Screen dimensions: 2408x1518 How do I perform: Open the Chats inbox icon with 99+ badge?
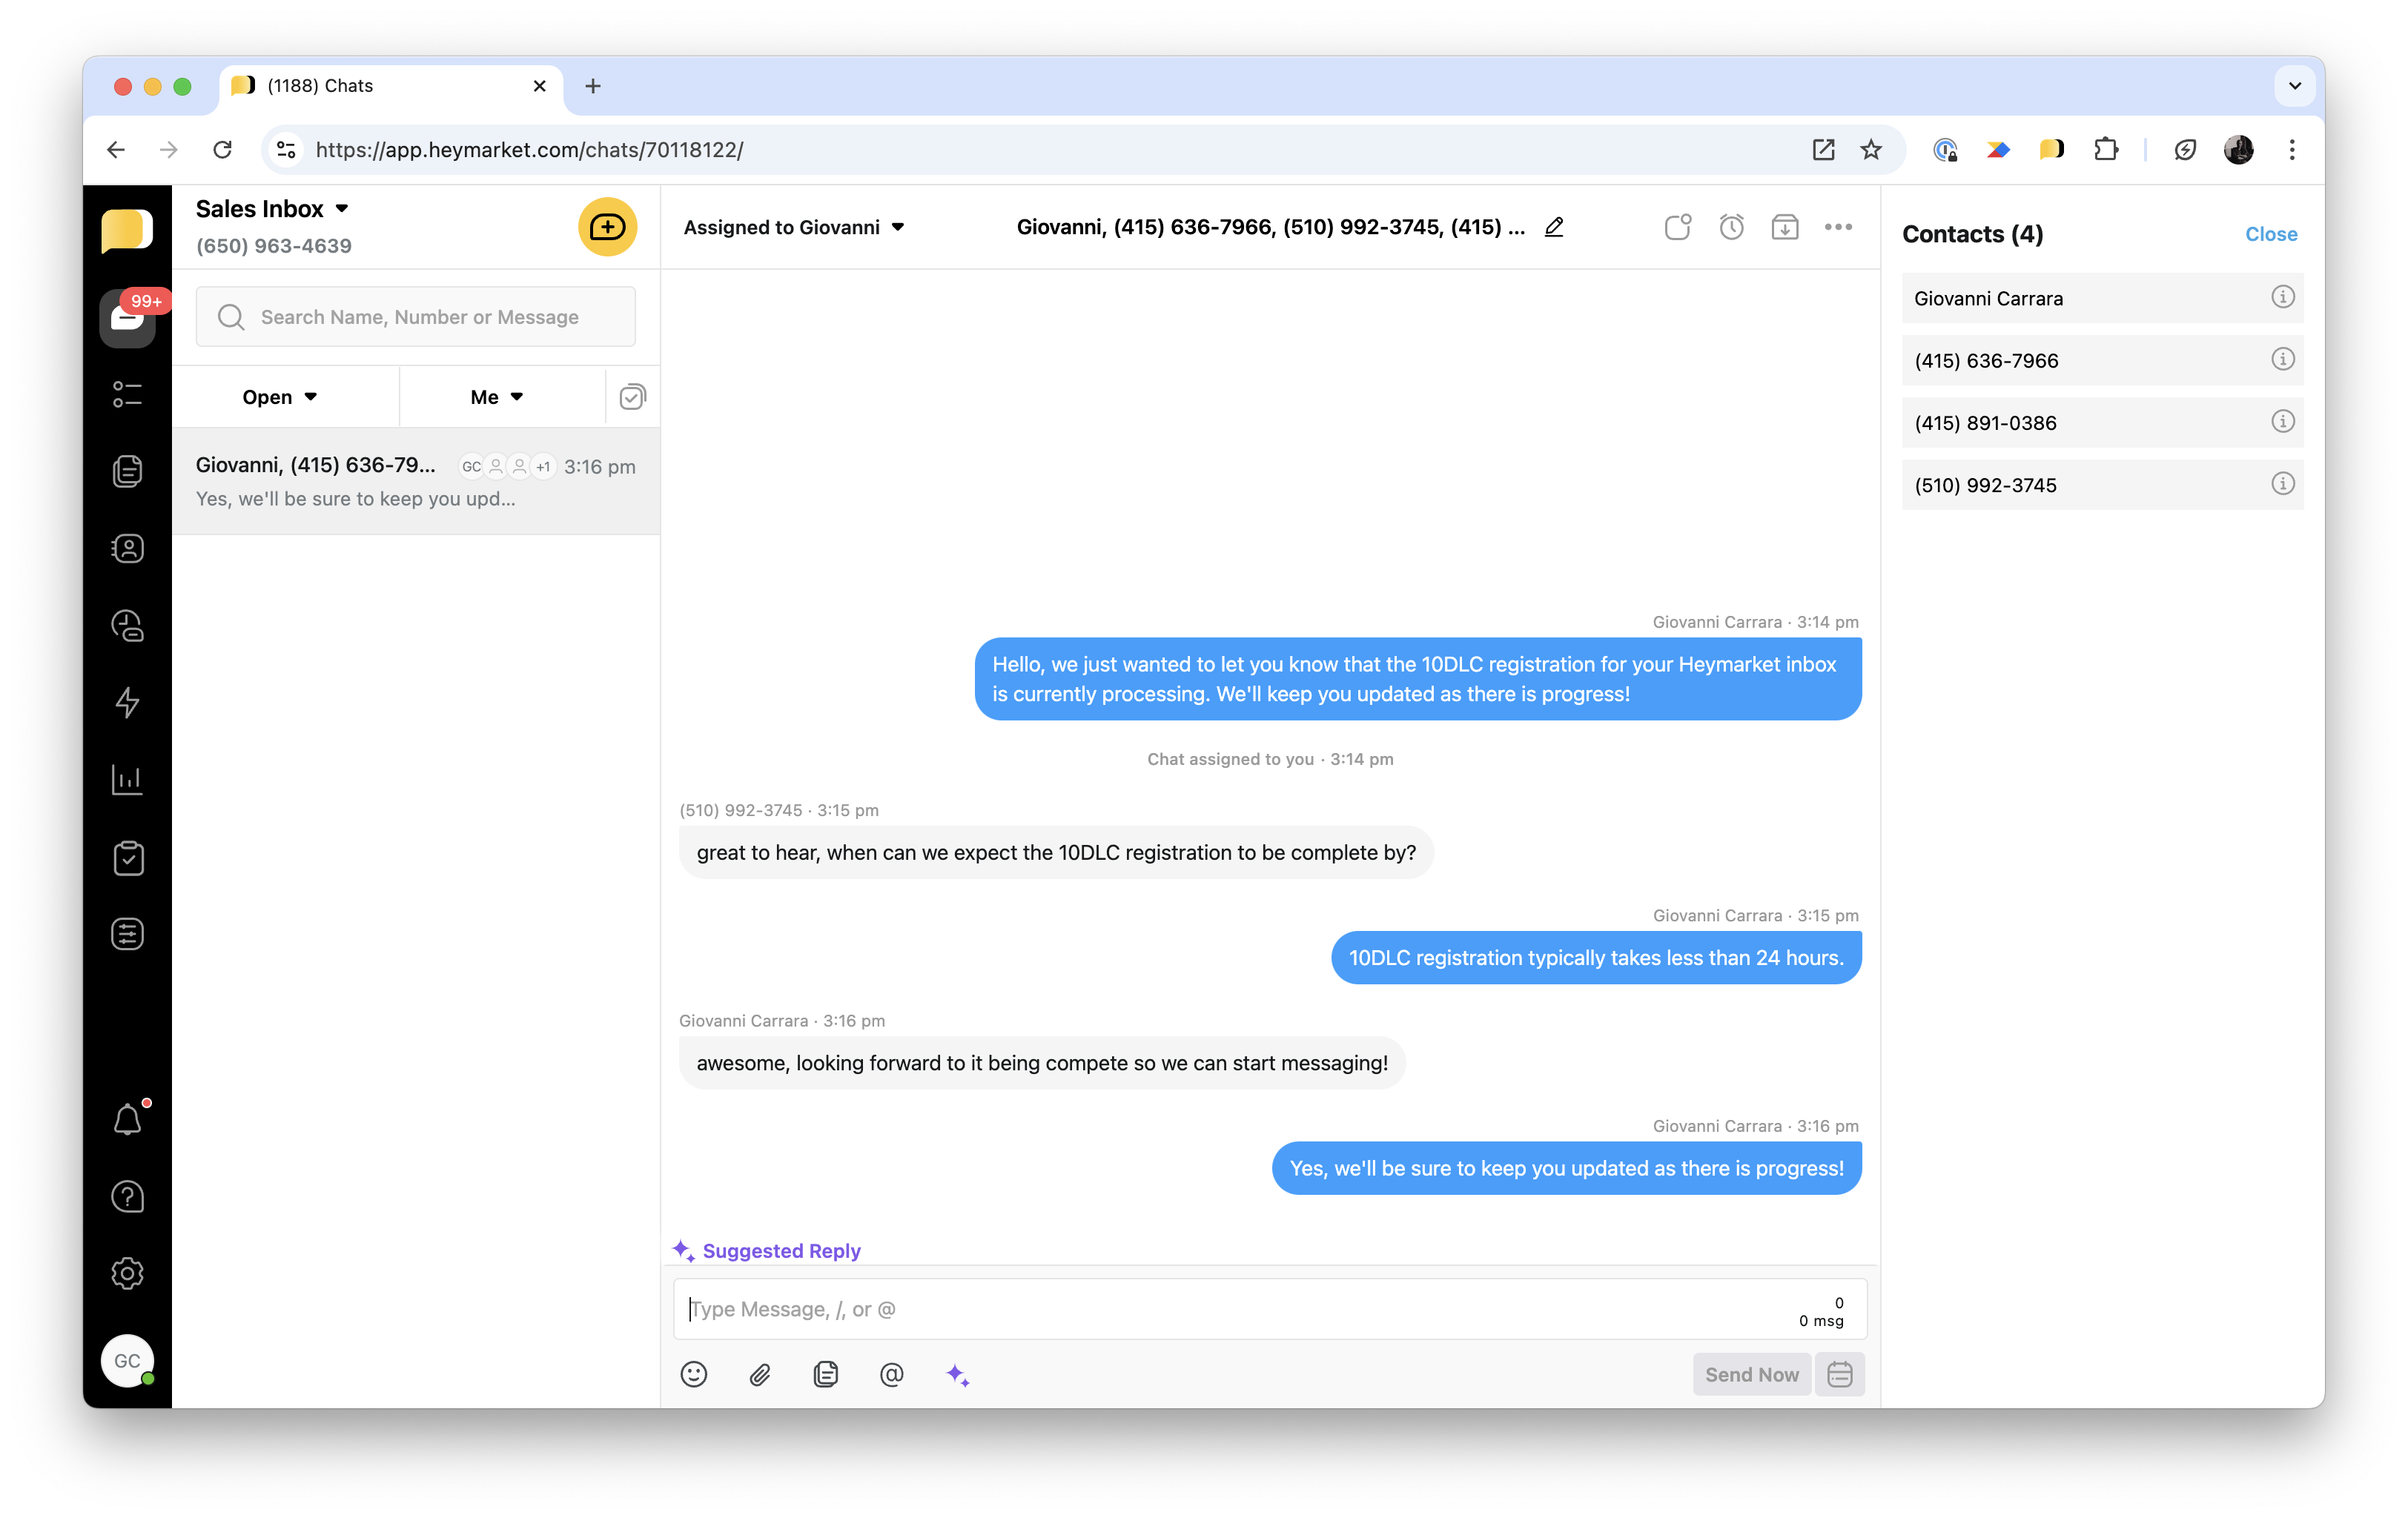click(x=128, y=317)
